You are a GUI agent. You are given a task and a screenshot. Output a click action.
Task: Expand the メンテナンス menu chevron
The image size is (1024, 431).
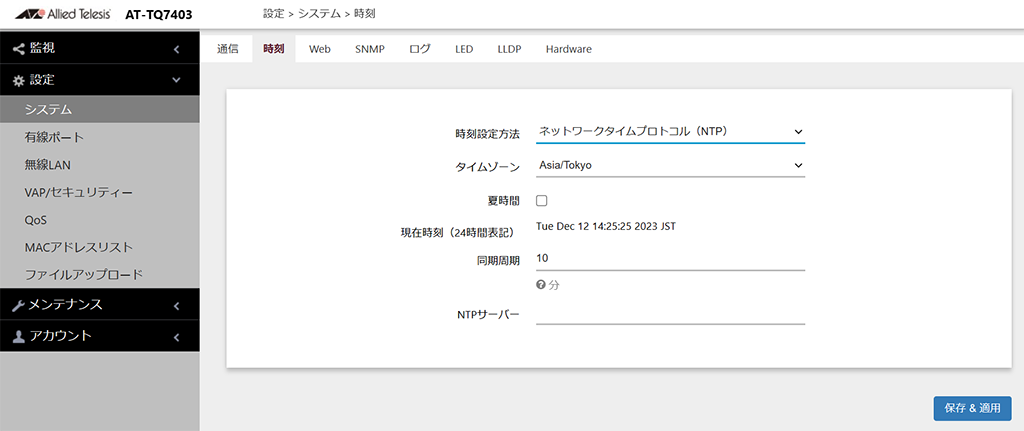(x=176, y=305)
